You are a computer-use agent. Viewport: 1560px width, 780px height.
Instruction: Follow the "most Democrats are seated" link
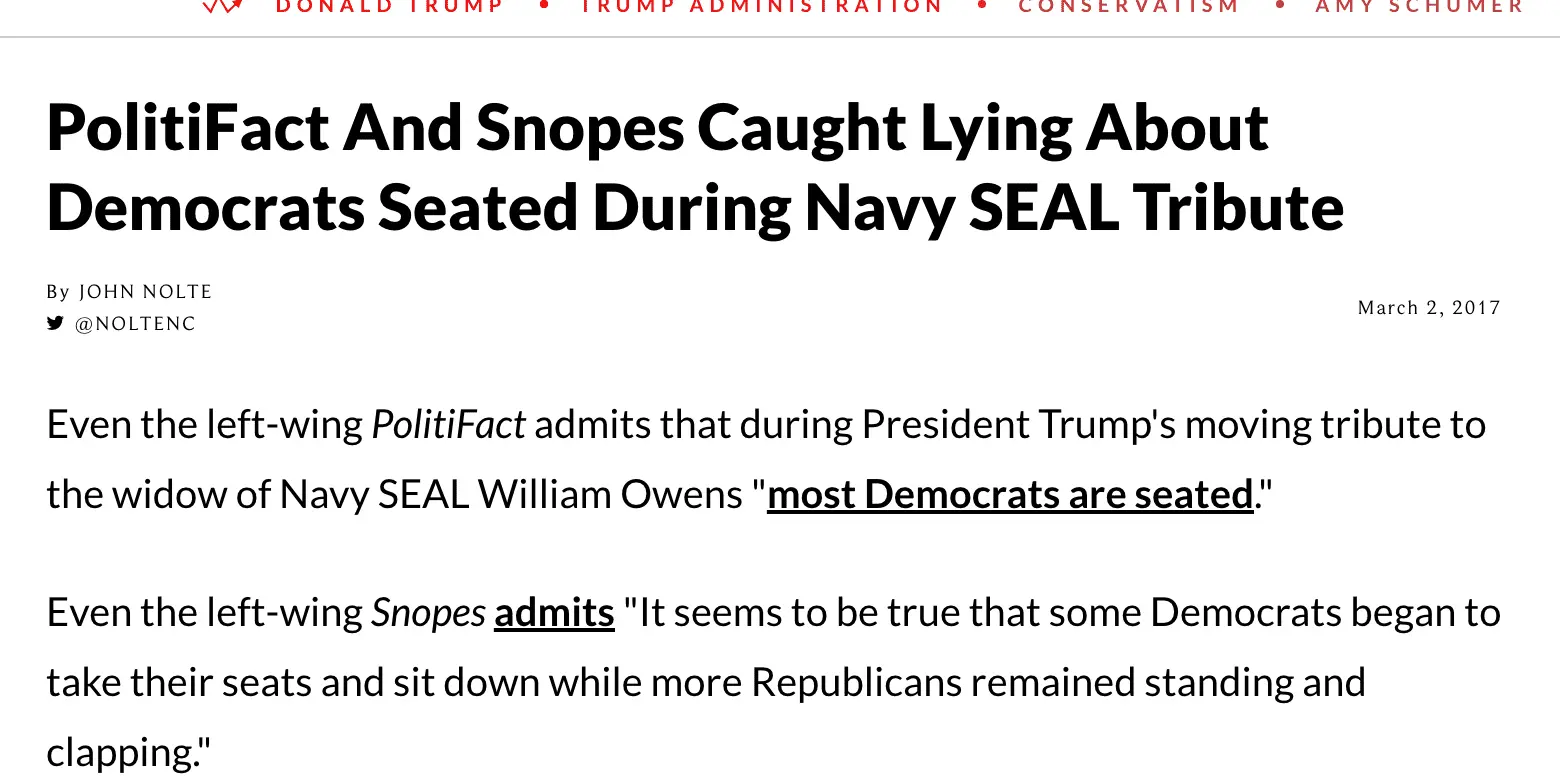tap(1009, 495)
